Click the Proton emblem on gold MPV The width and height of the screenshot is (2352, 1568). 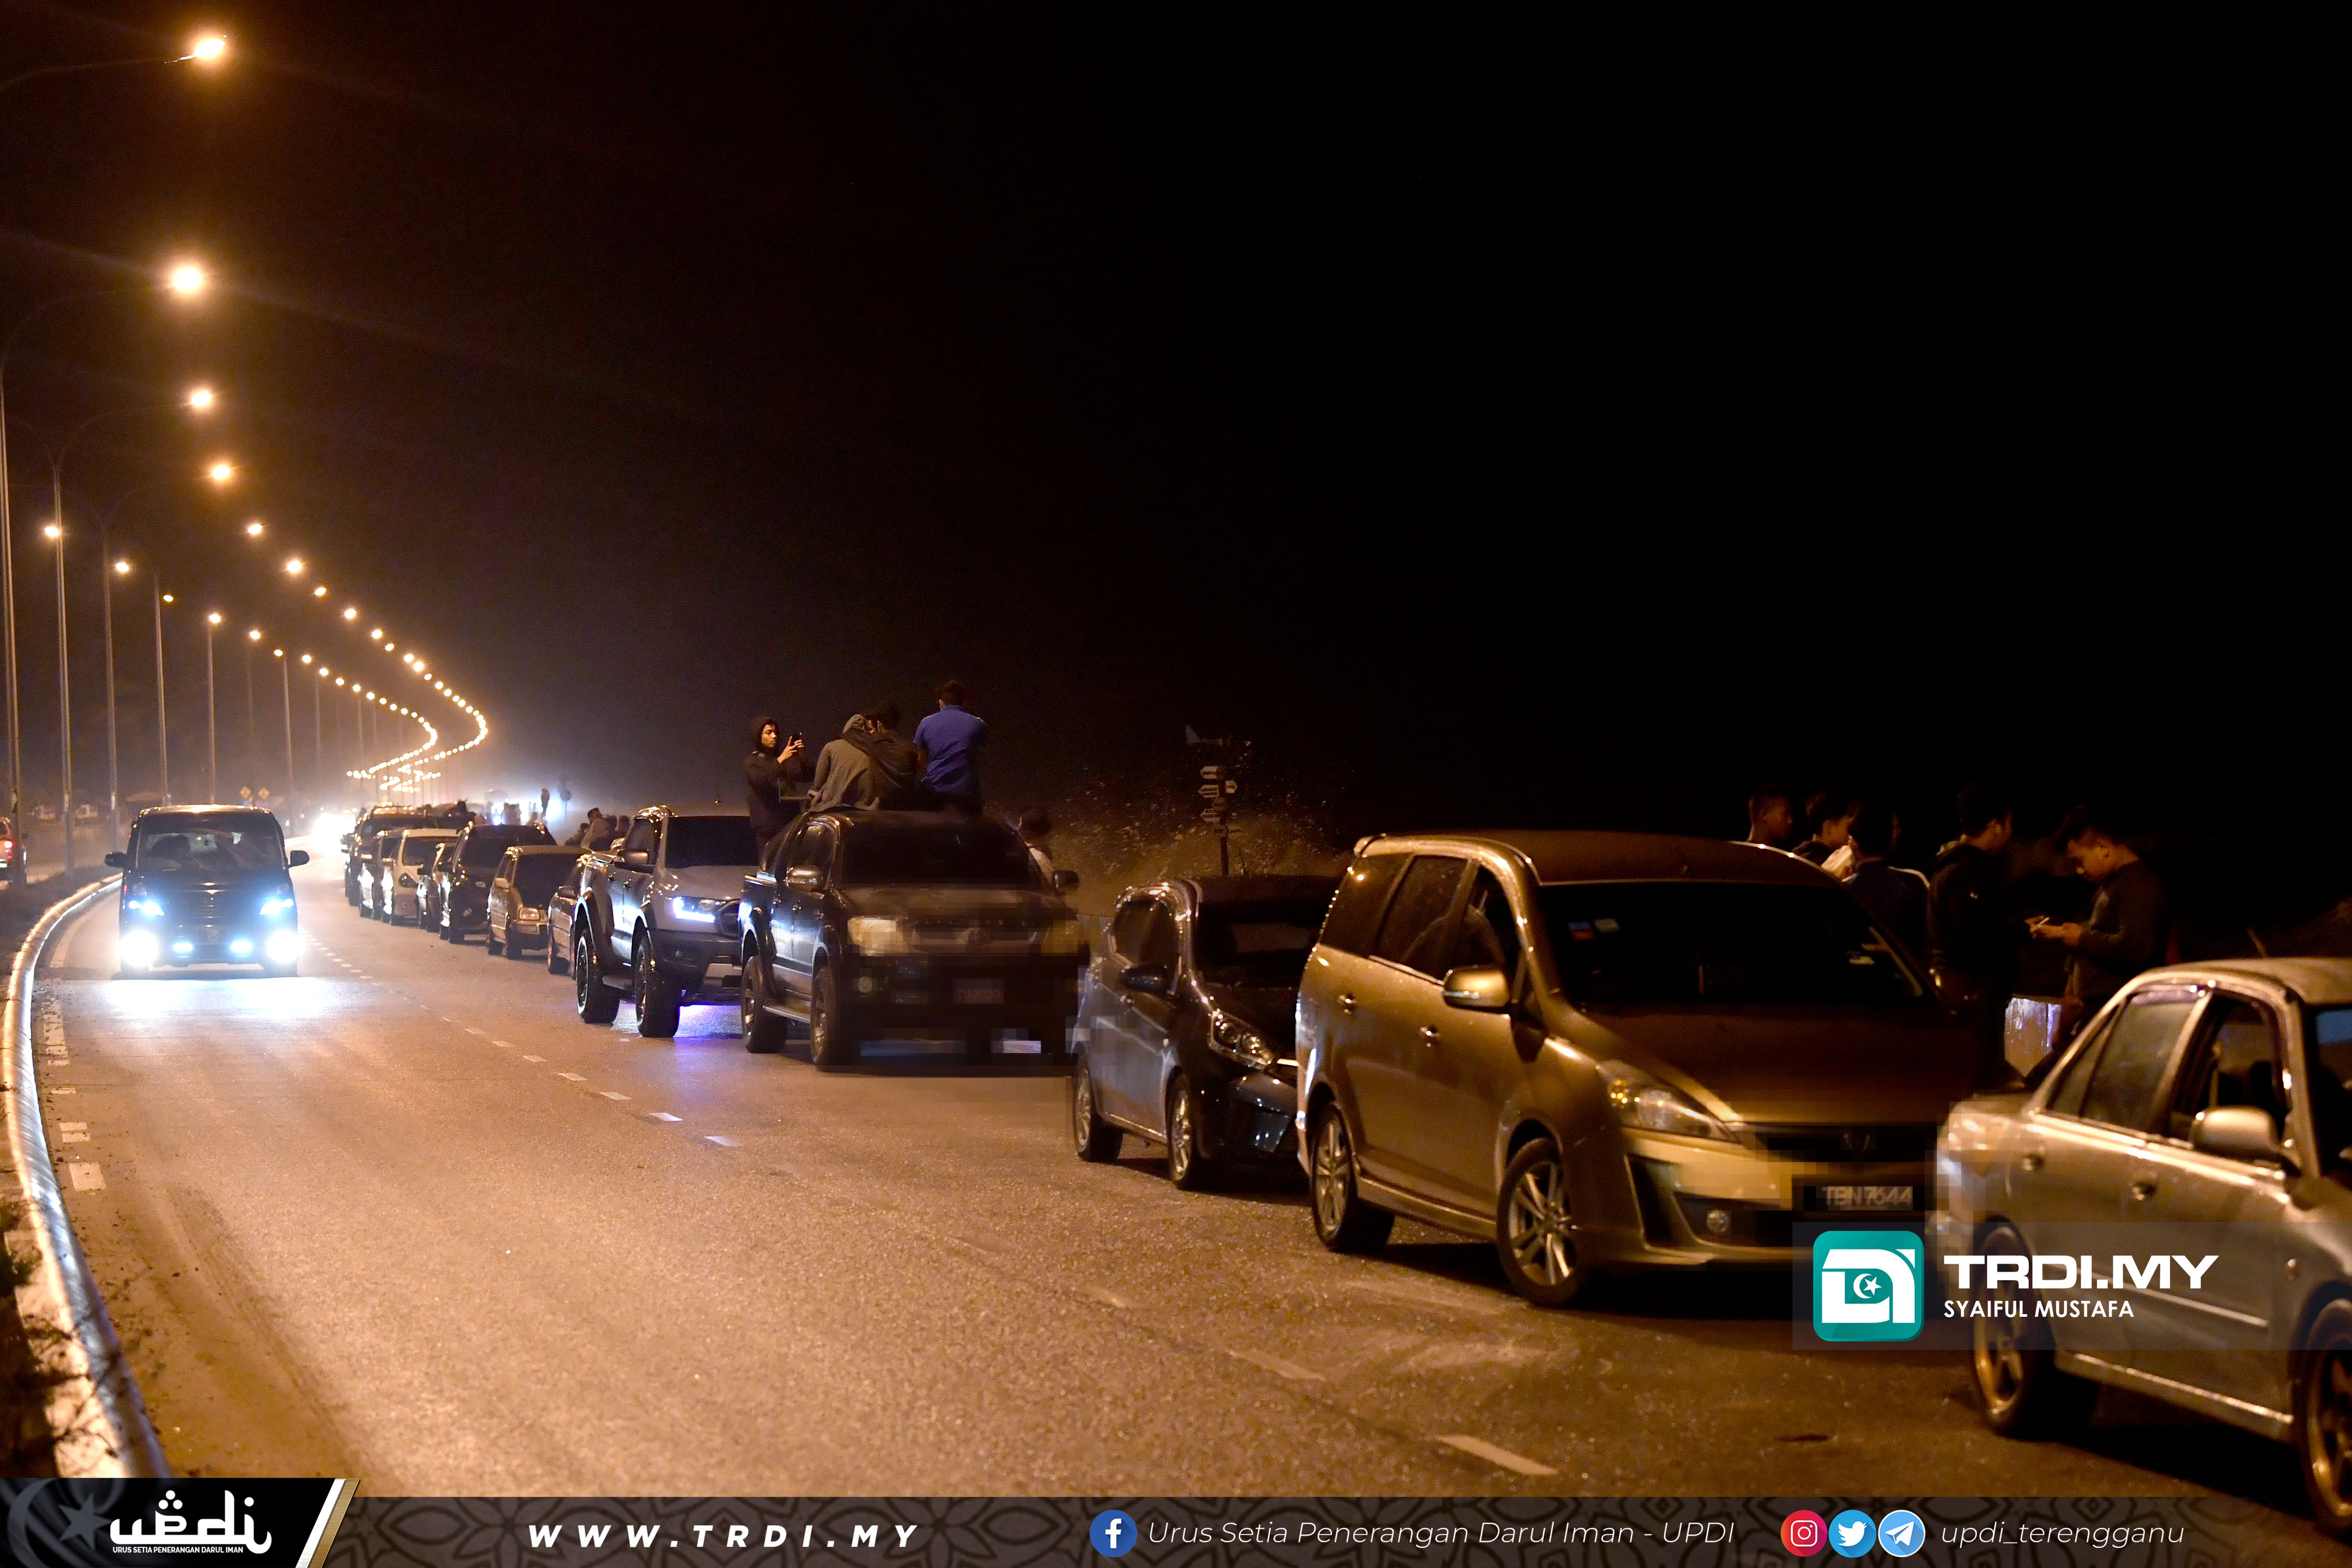[1858, 1143]
